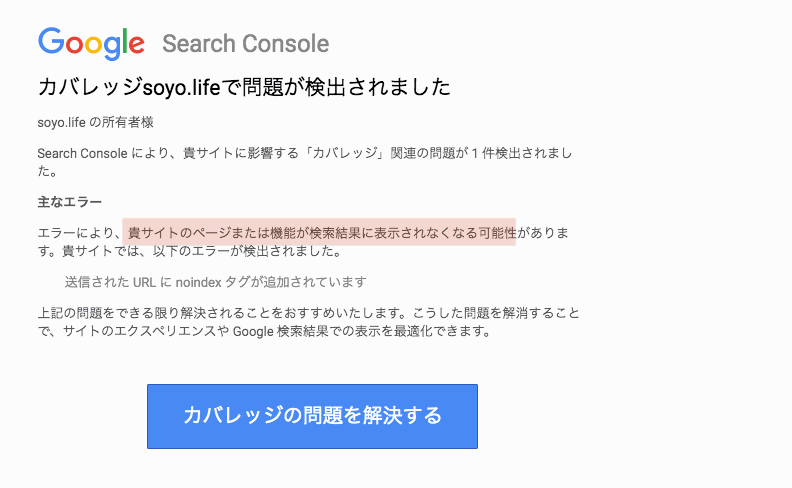The width and height of the screenshot is (792, 488).
Task: Click the Google logo
Action: point(91,43)
